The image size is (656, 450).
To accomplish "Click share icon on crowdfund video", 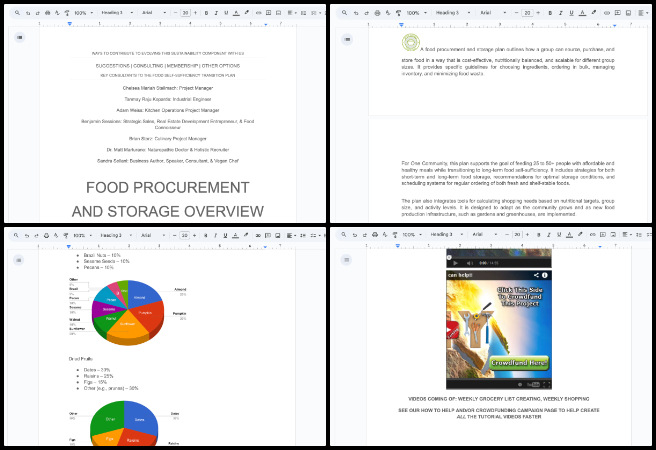I will (x=536, y=275).
